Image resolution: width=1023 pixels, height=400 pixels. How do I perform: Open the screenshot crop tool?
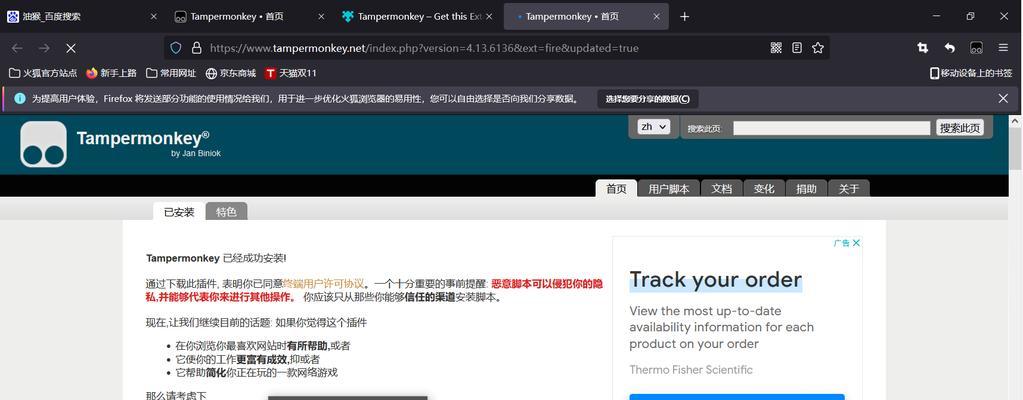pyautogui.click(x=923, y=48)
